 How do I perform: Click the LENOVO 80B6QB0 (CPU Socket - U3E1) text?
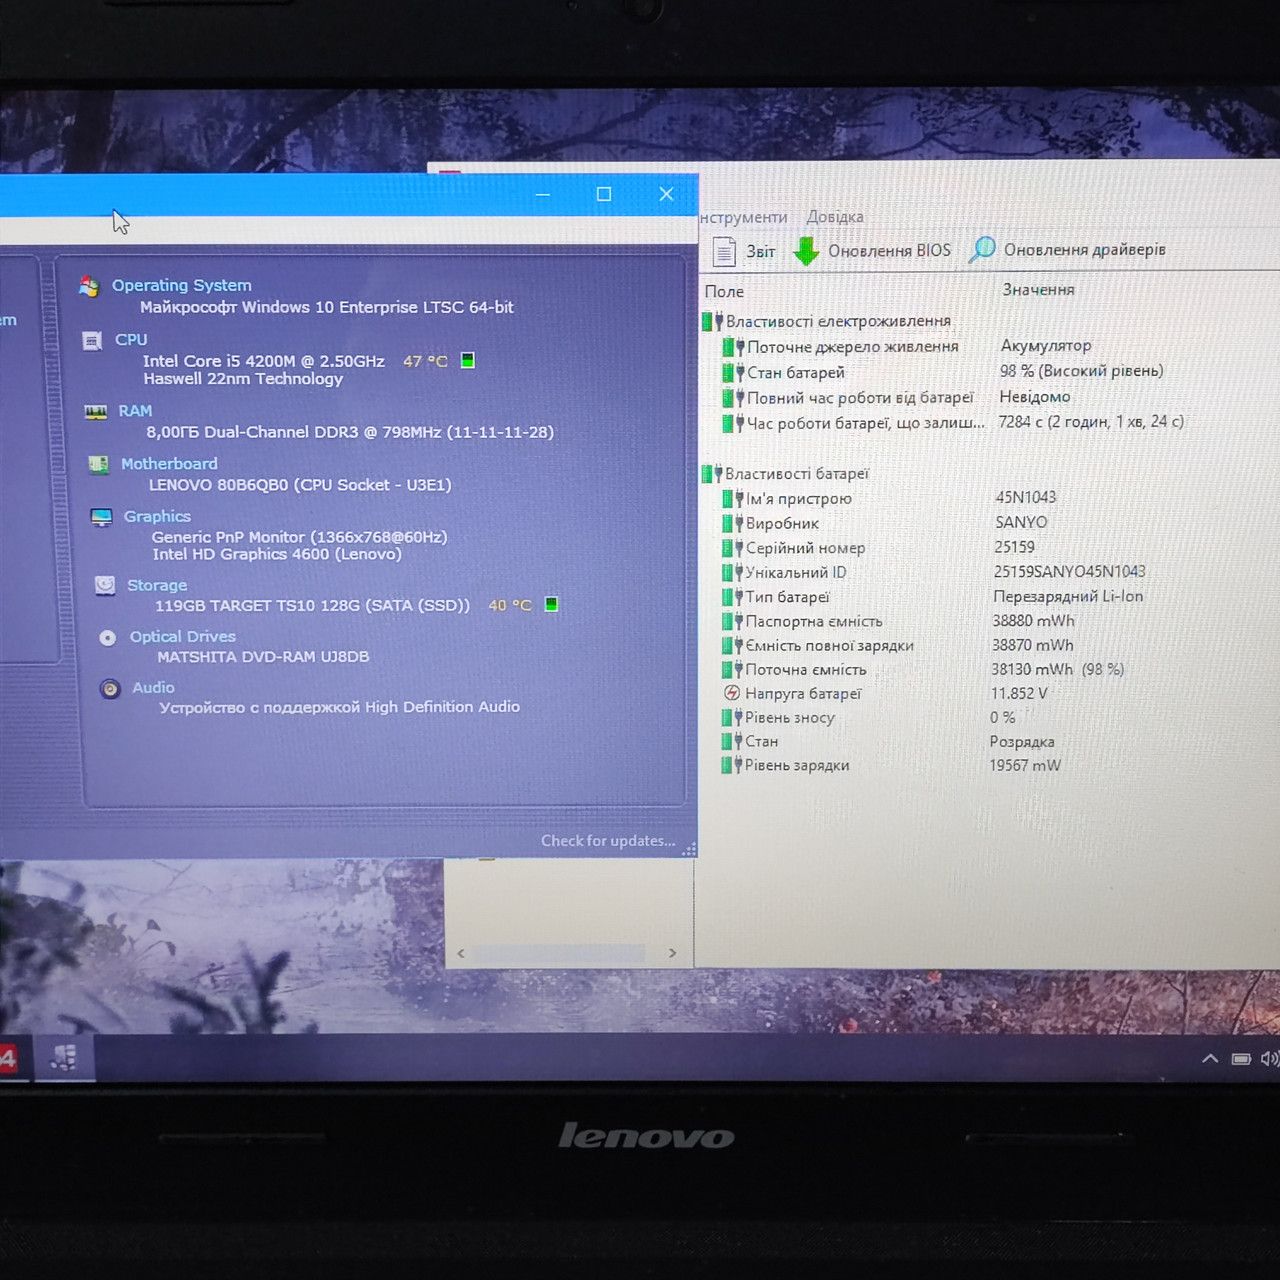pos(300,485)
